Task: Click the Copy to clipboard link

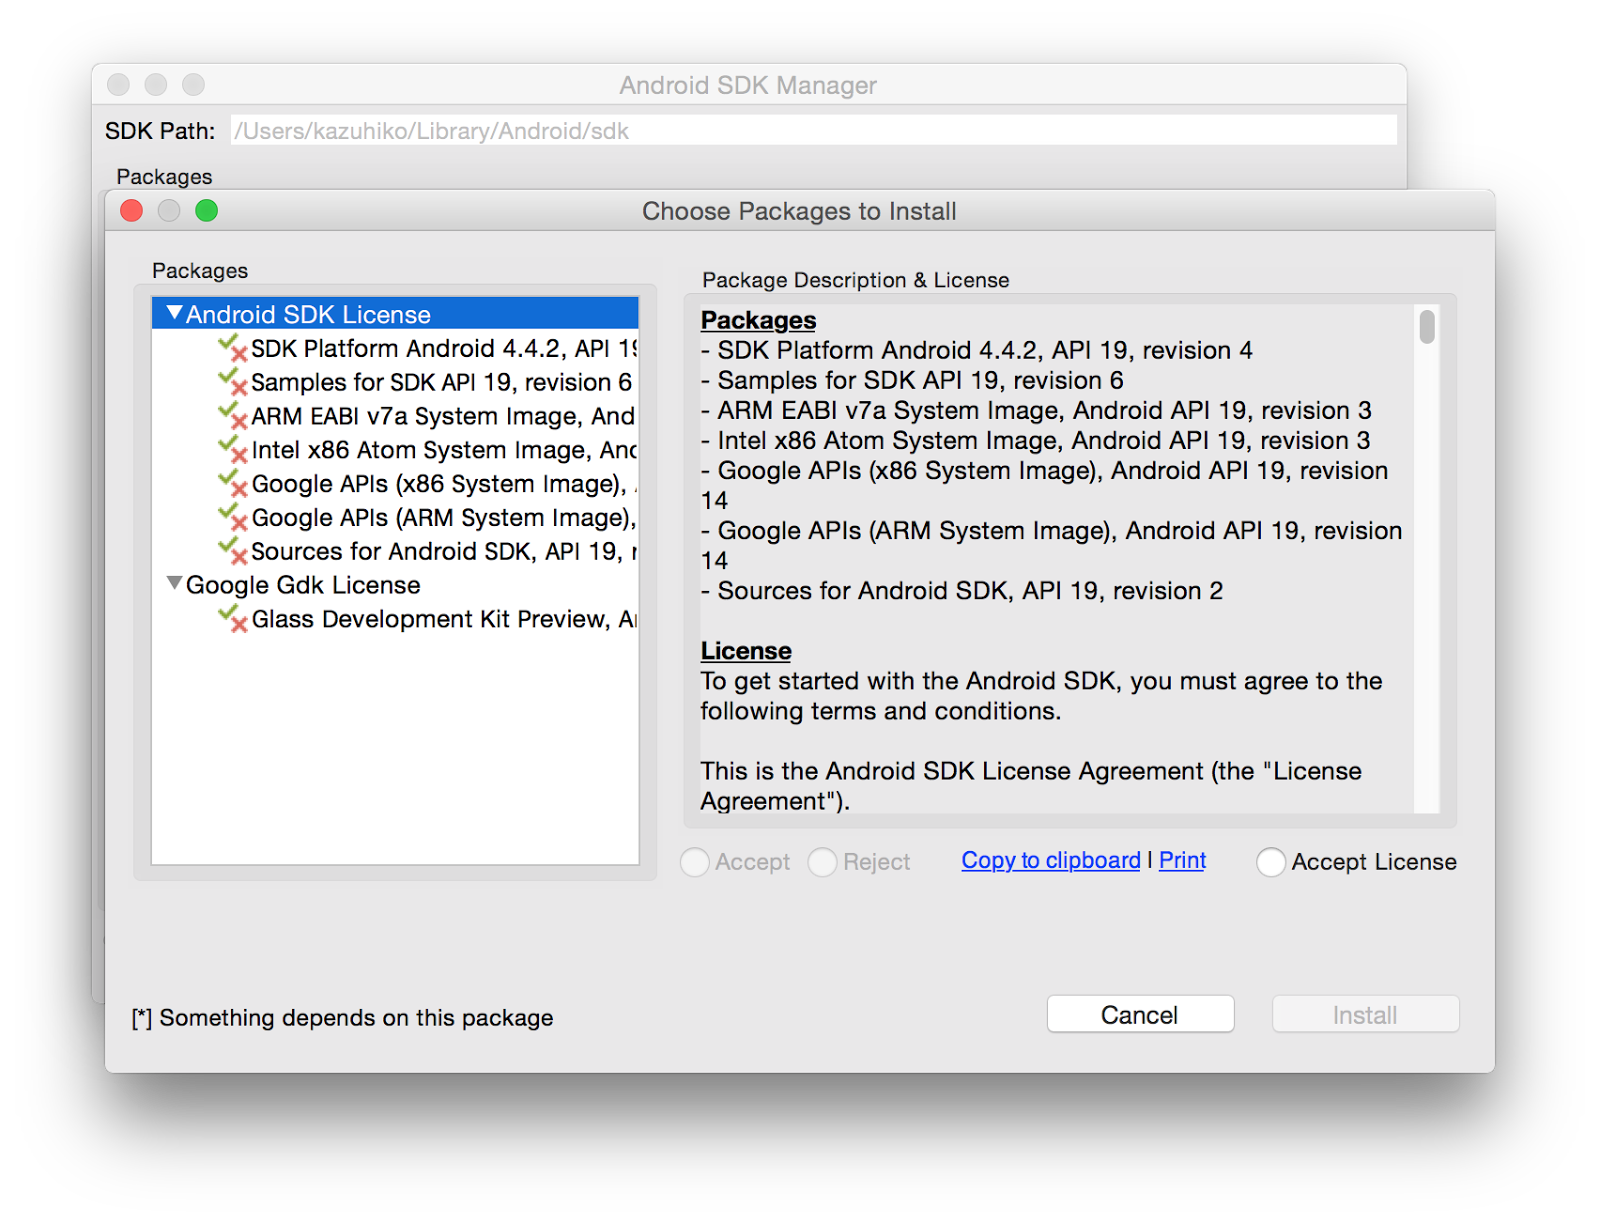Action: [x=1051, y=860]
